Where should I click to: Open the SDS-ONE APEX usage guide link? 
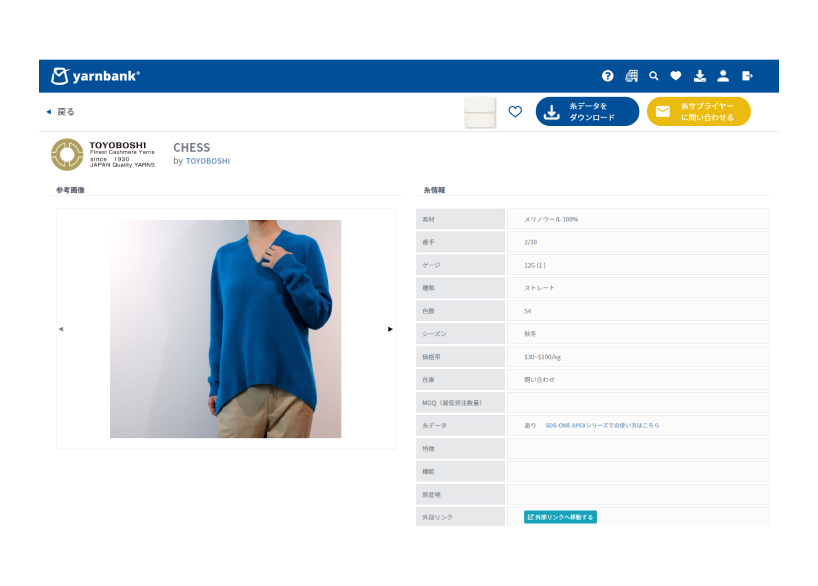coord(602,425)
